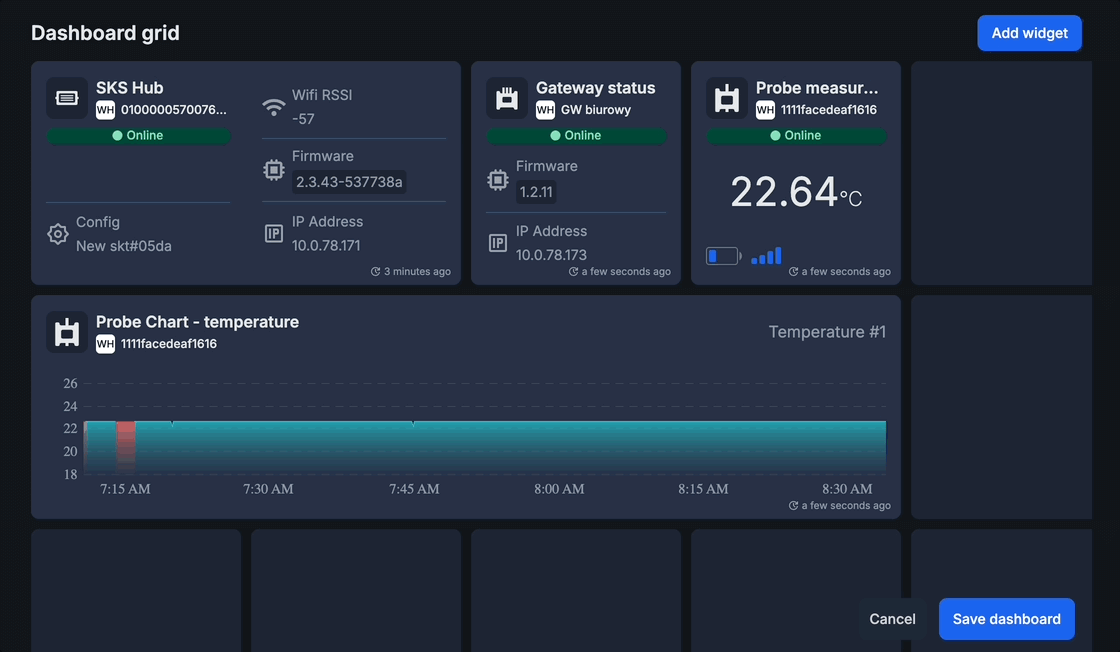Viewport: 1120px width, 652px height.
Task: Click the Gateway firmware chip icon
Action: point(497,180)
